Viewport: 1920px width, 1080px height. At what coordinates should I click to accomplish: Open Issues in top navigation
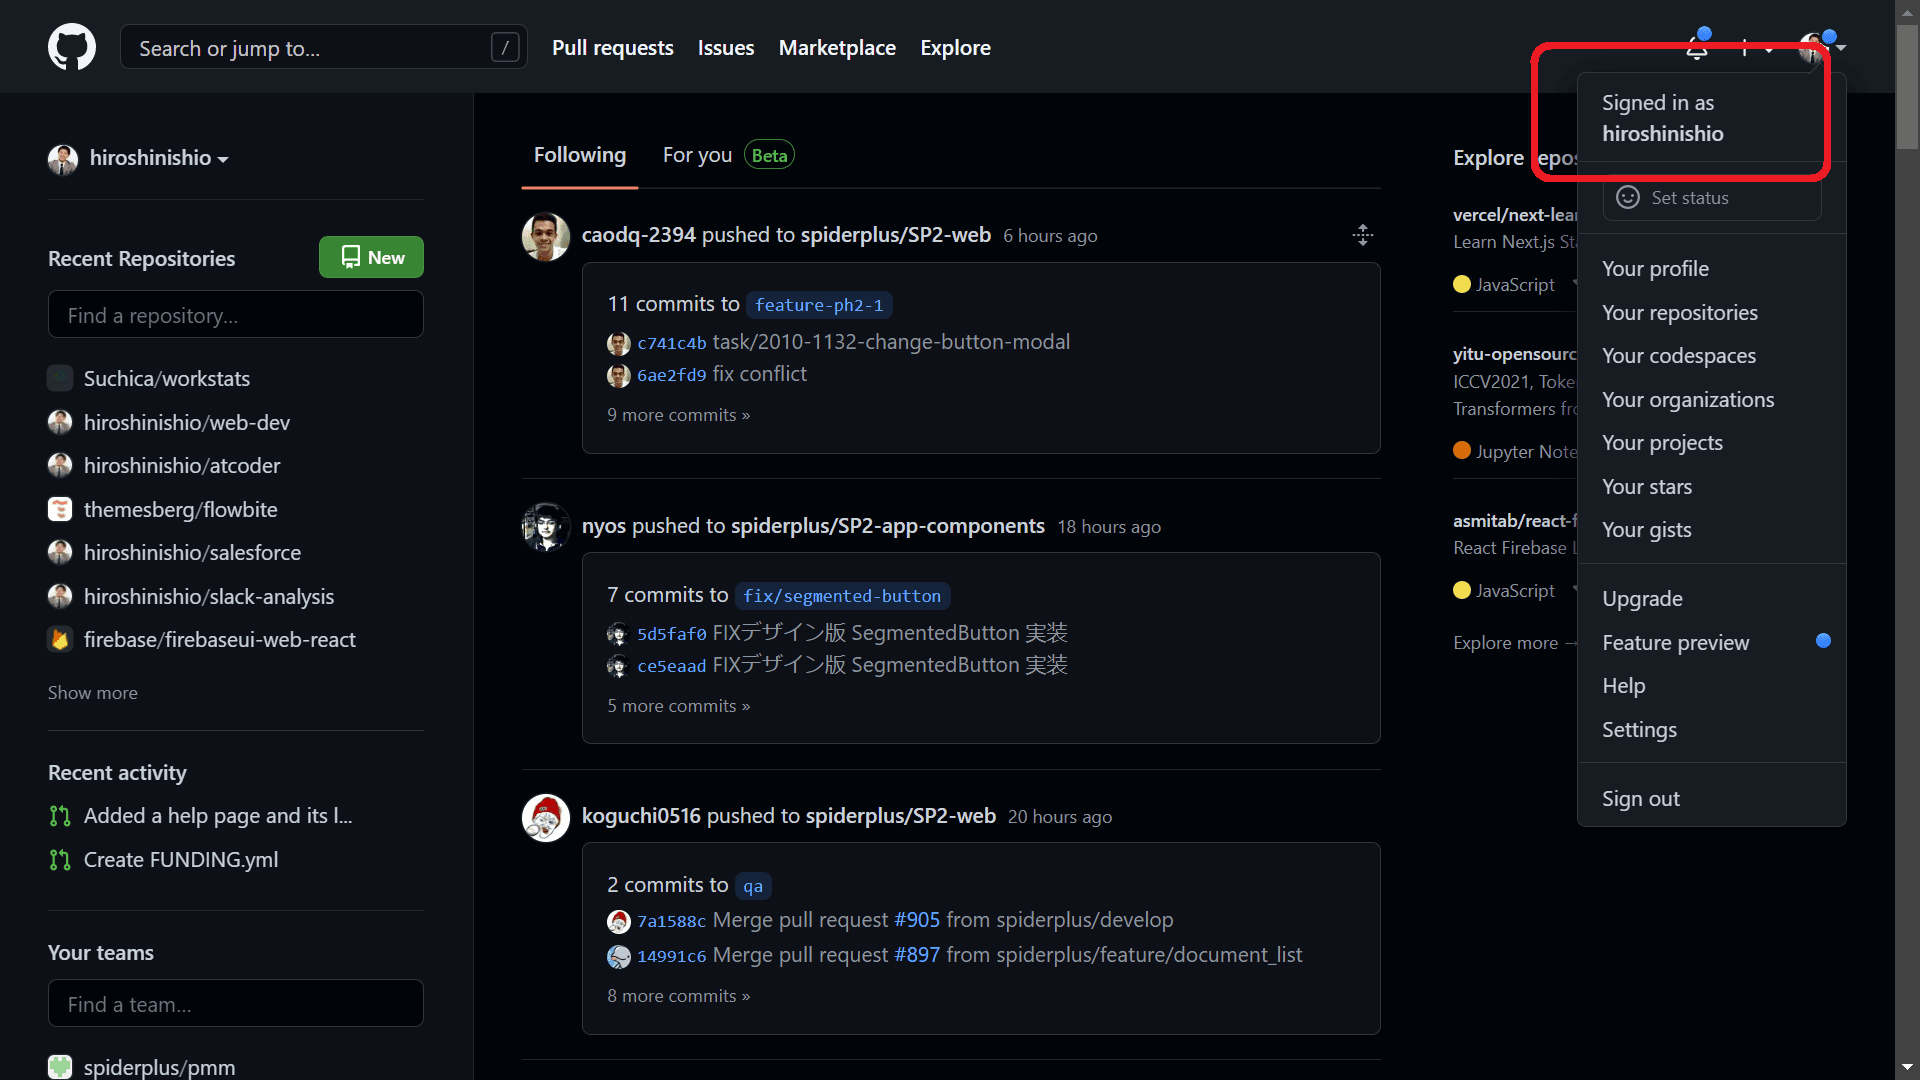tap(725, 47)
